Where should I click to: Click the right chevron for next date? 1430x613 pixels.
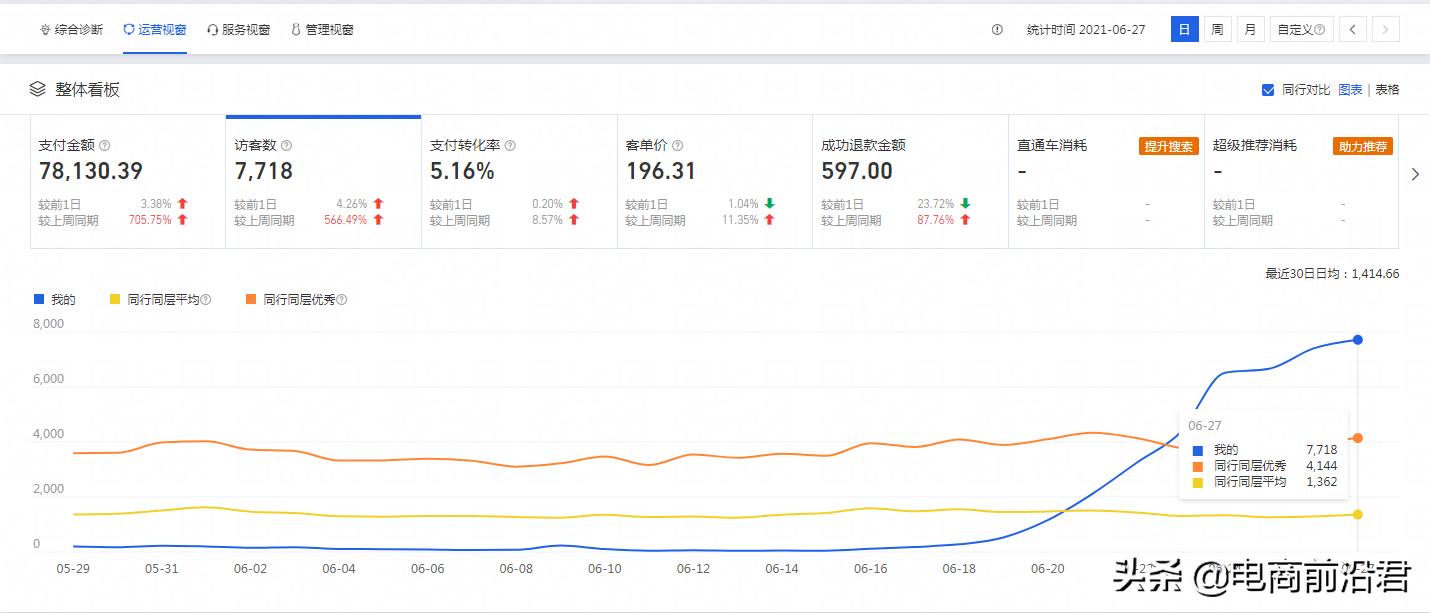[x=1386, y=29]
